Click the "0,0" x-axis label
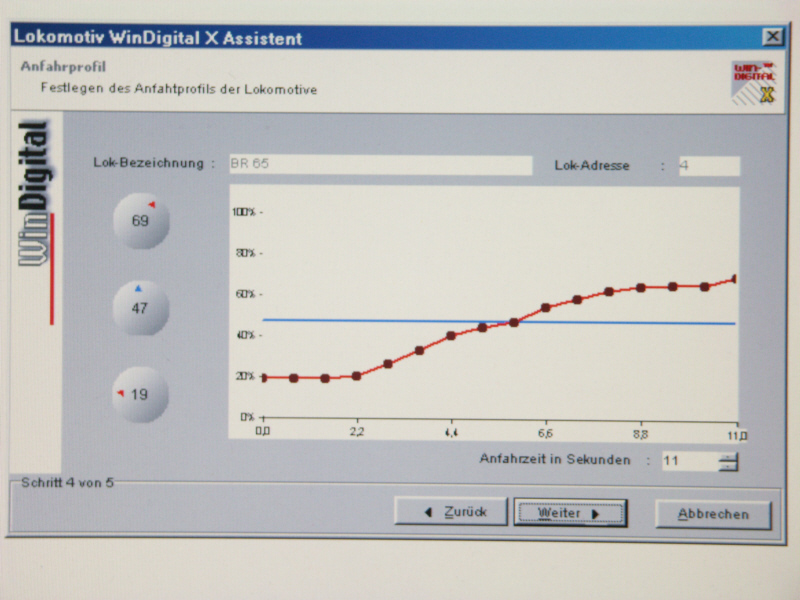The width and height of the screenshot is (800, 600). pos(263,432)
